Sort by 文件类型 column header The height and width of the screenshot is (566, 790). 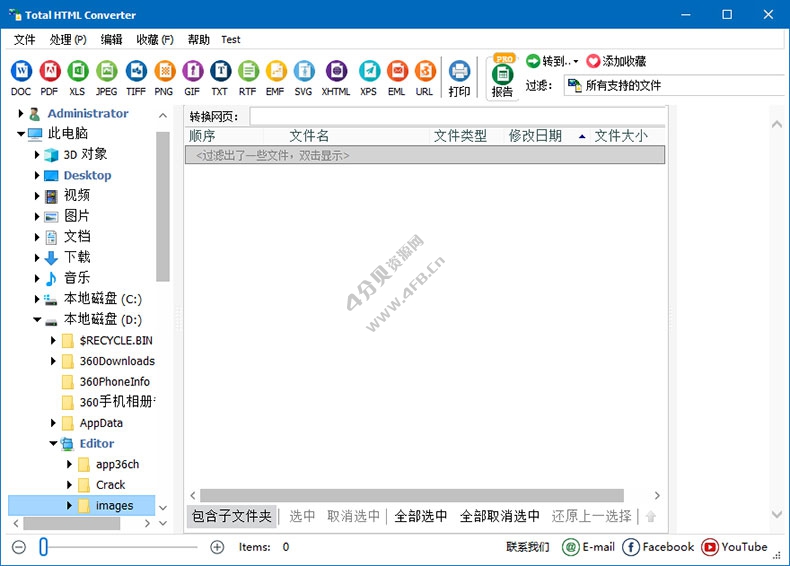(460, 136)
